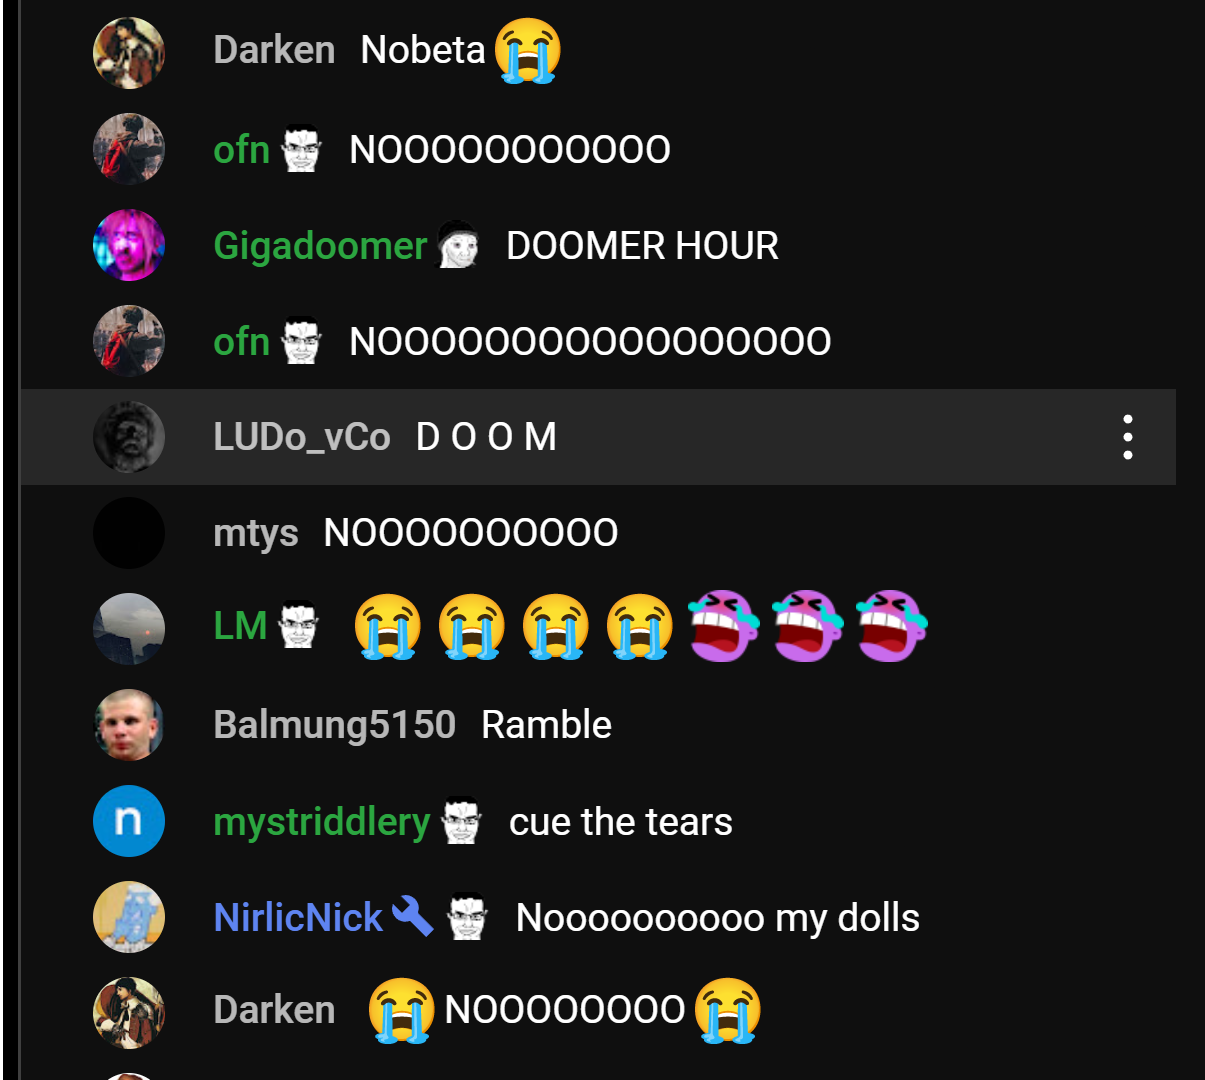This screenshot has height=1080, width=1205.
Task: Click the Balmung5150 username
Action: click(x=334, y=725)
